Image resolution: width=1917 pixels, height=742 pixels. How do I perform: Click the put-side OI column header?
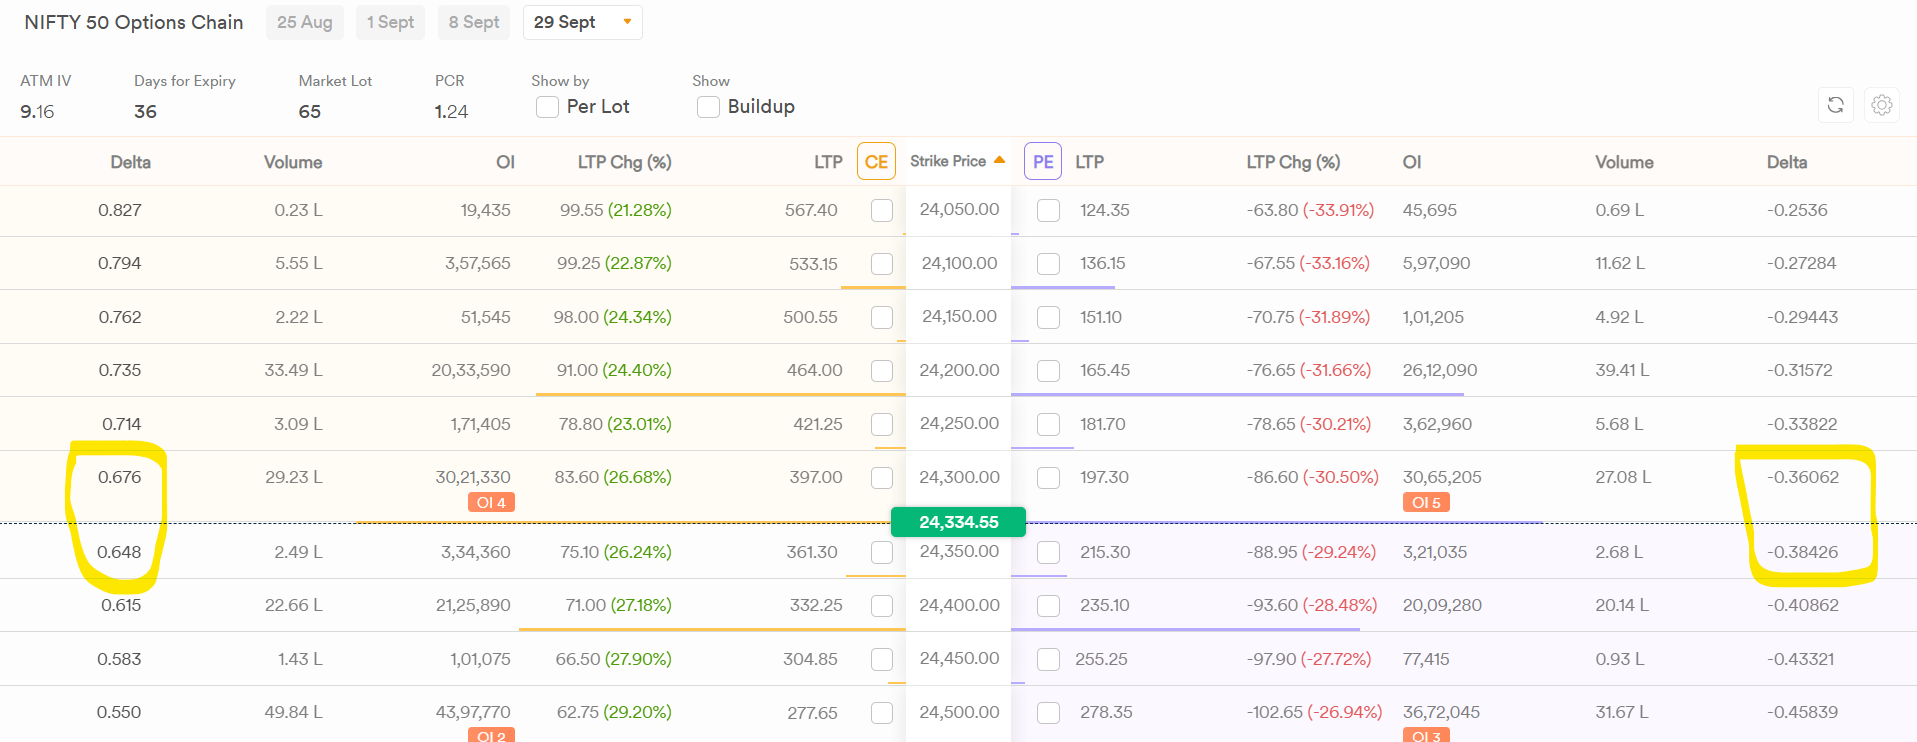1412,162
